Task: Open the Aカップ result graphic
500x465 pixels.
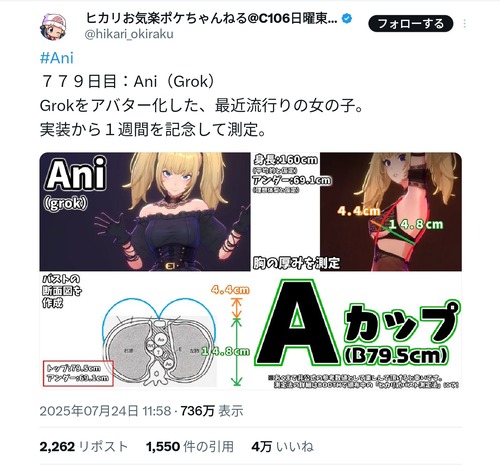Action: click(x=357, y=330)
